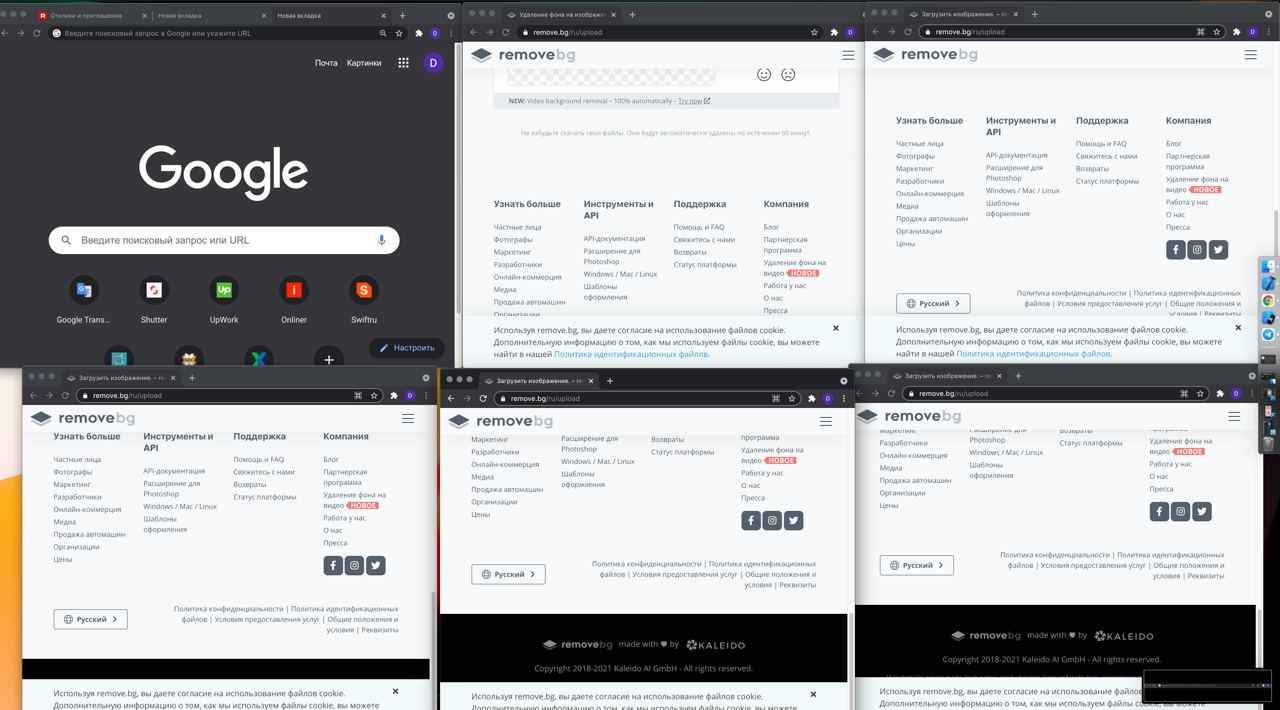
Task: Start voice search with the microphone icon
Action: pos(381,240)
